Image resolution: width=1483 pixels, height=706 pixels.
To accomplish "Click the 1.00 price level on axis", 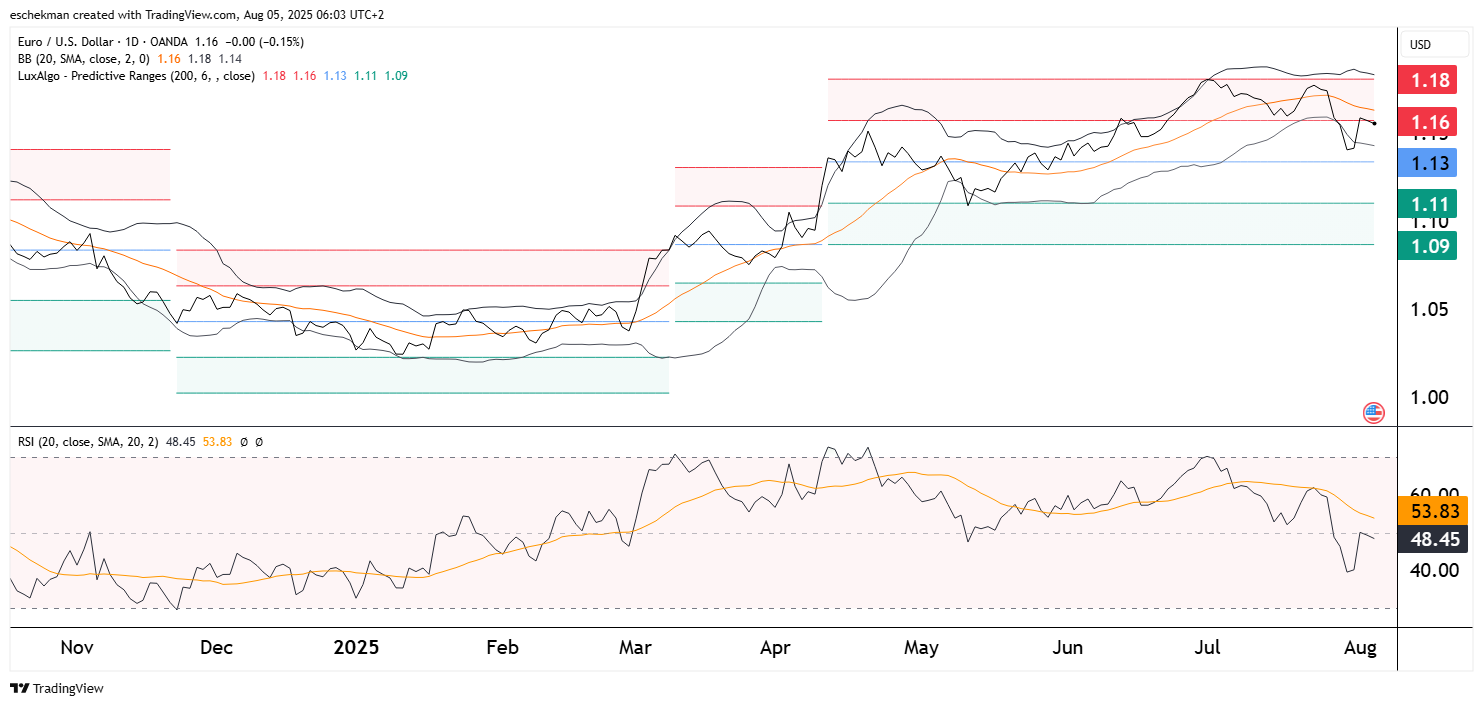I will click(1431, 397).
